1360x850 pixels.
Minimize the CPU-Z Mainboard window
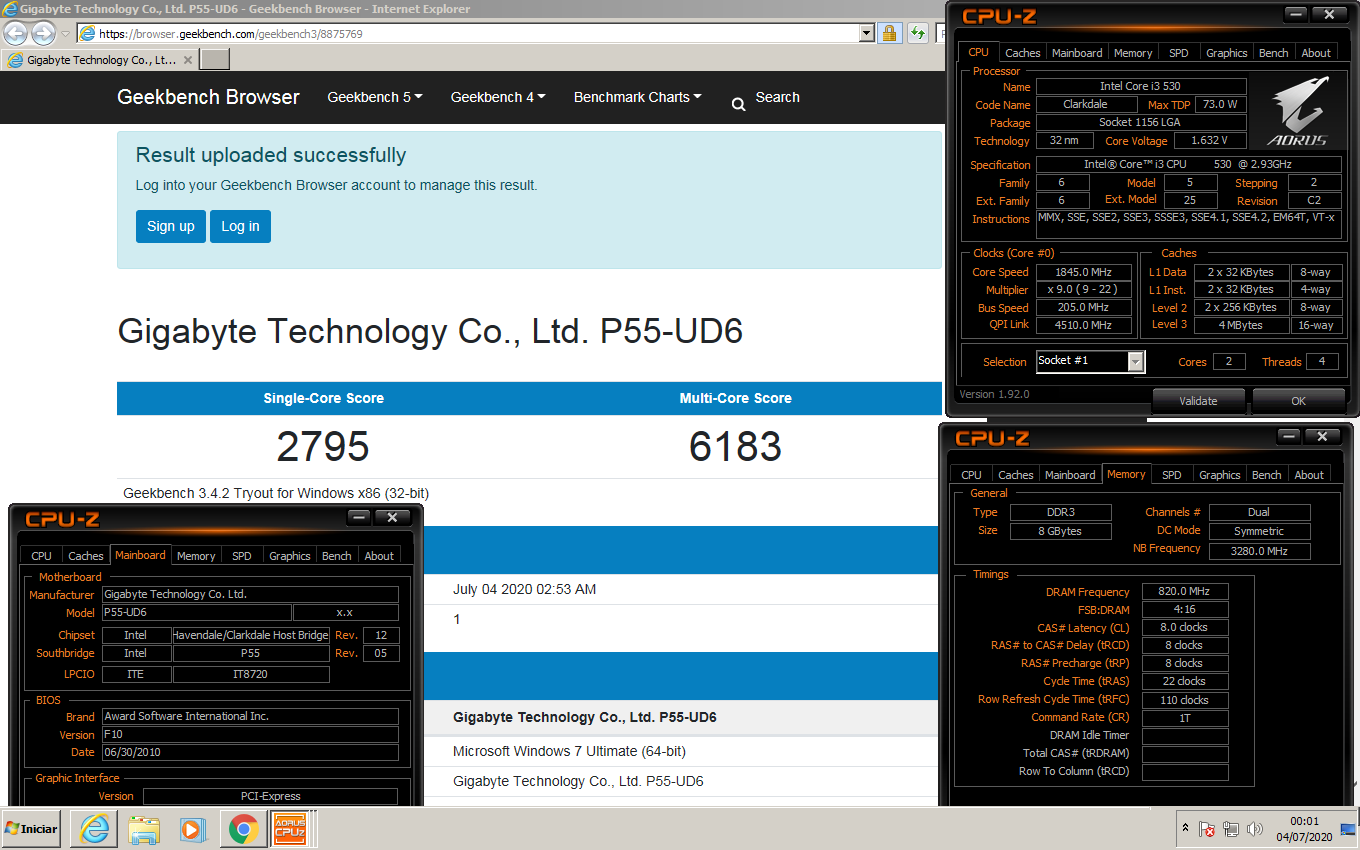(359, 518)
